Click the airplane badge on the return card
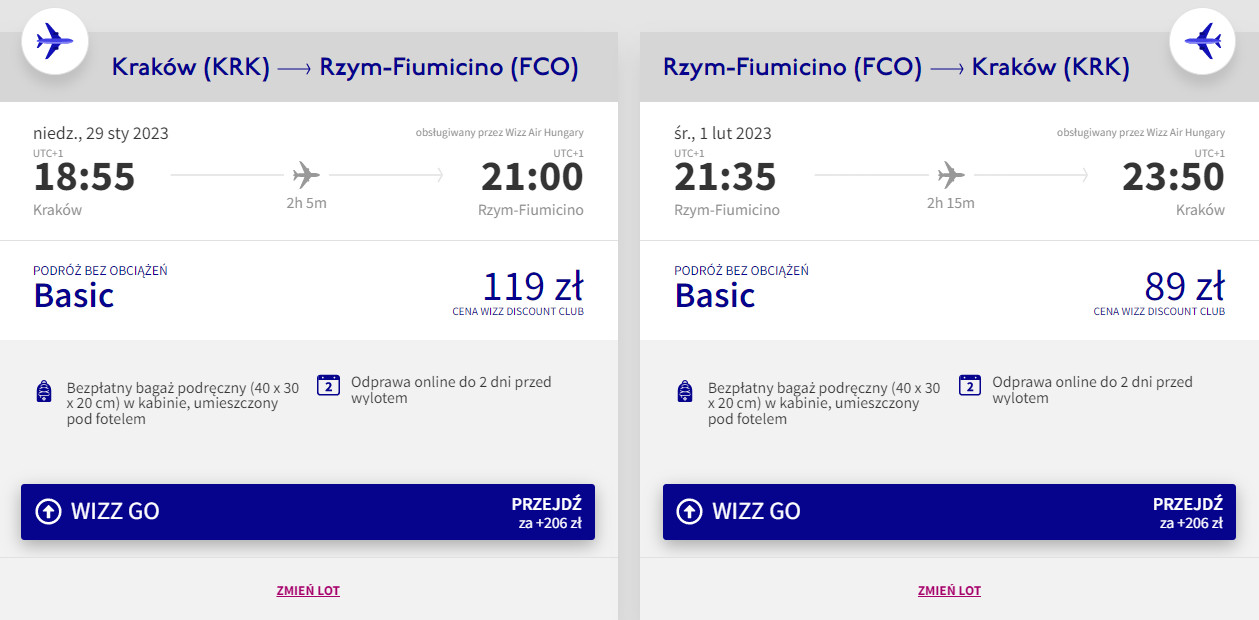This screenshot has width=1259, height=620. (x=1203, y=41)
